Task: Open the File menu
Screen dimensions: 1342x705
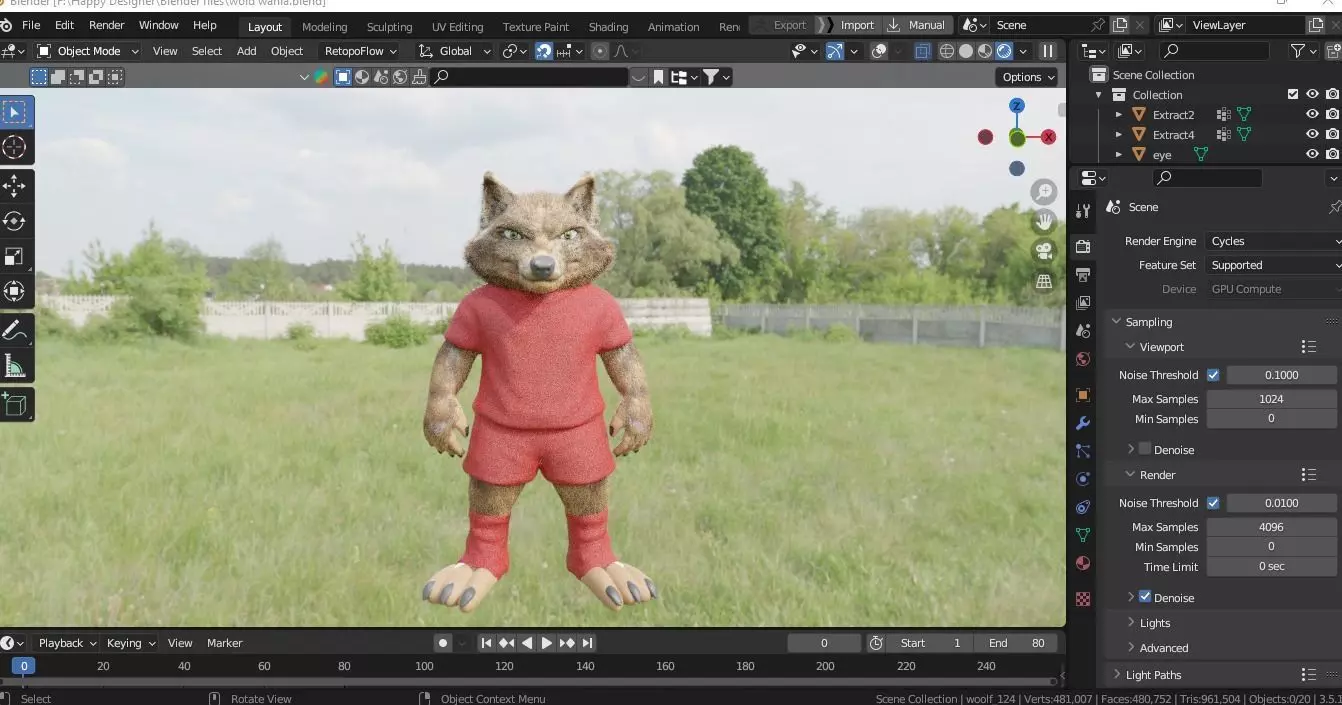Action: 31,25
